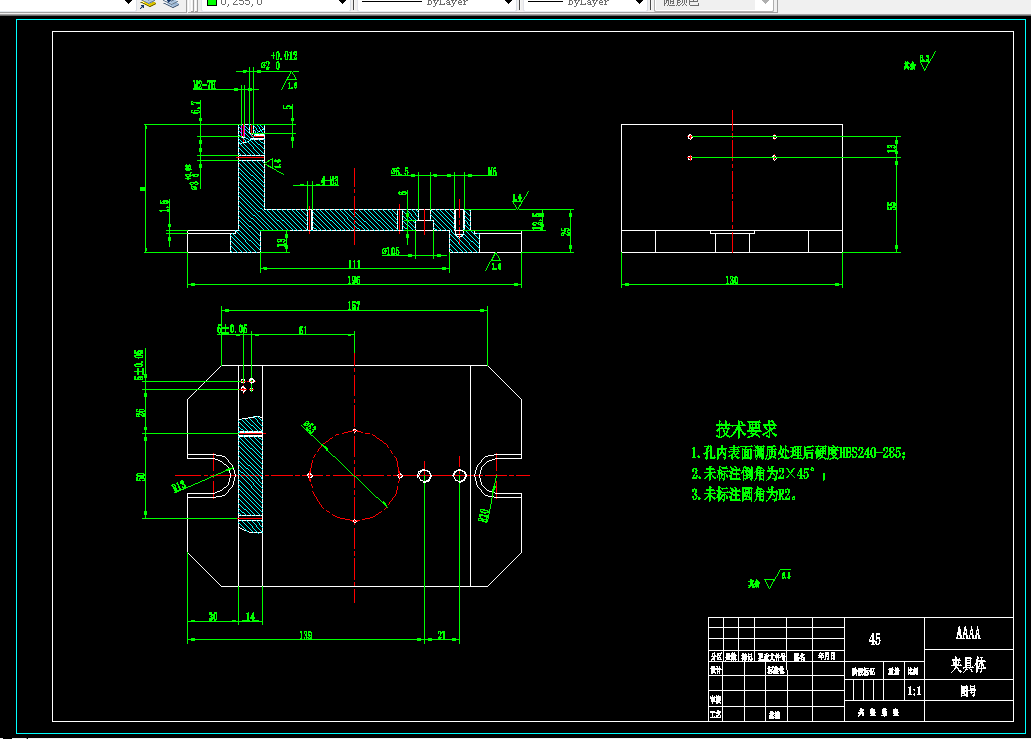Select the R20 radius label
This screenshot has height=739, width=1031.
click(485, 515)
